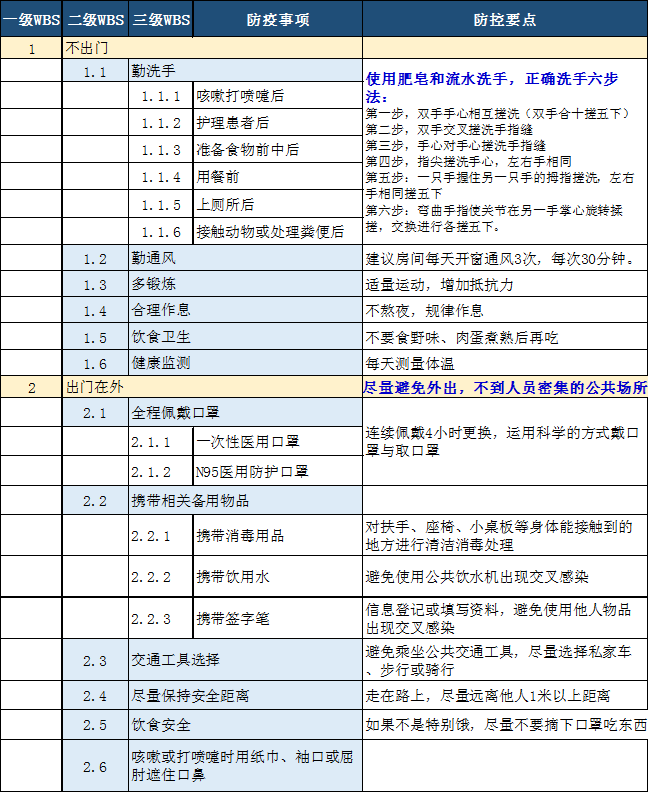Select the 健康监测 cell
The width and height of the screenshot is (649, 793).
point(246,363)
